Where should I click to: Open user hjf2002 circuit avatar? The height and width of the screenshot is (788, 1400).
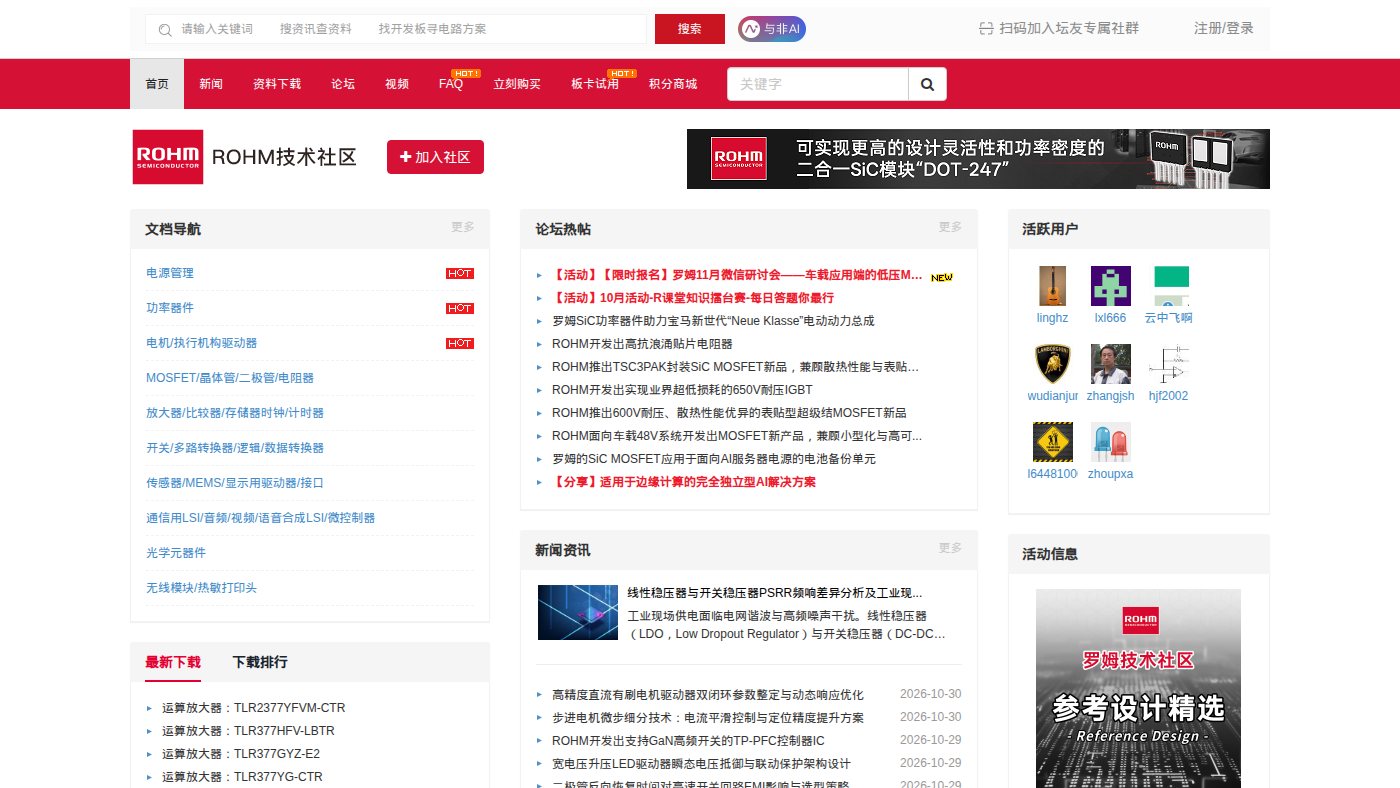pos(1168,364)
